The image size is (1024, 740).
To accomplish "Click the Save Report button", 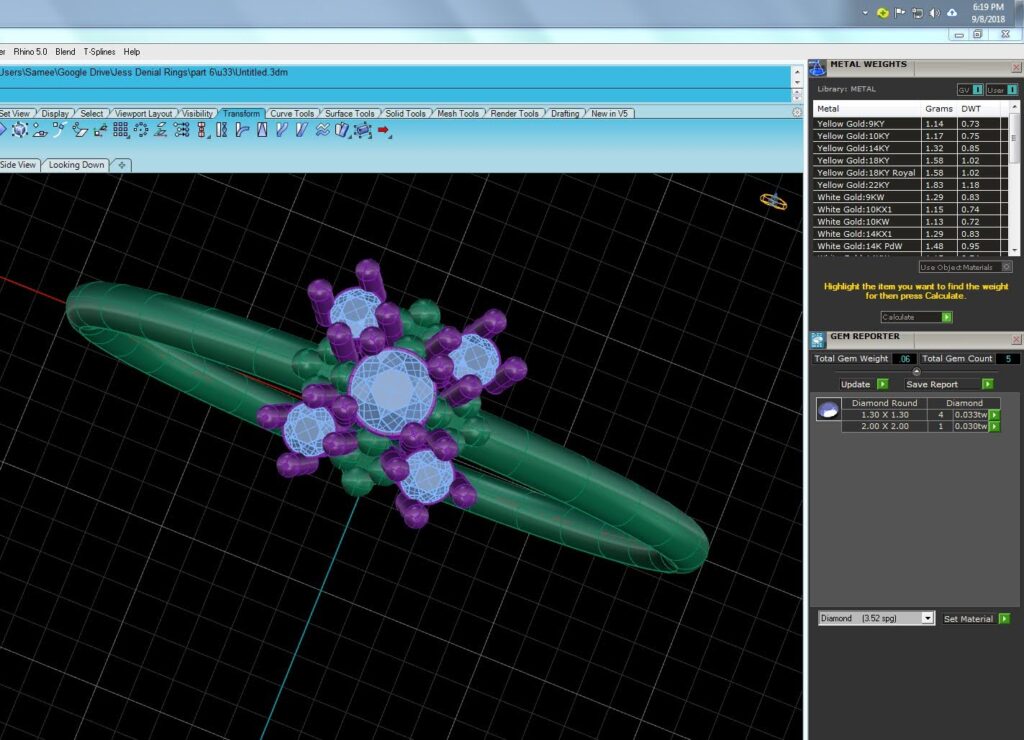I will pos(948,384).
